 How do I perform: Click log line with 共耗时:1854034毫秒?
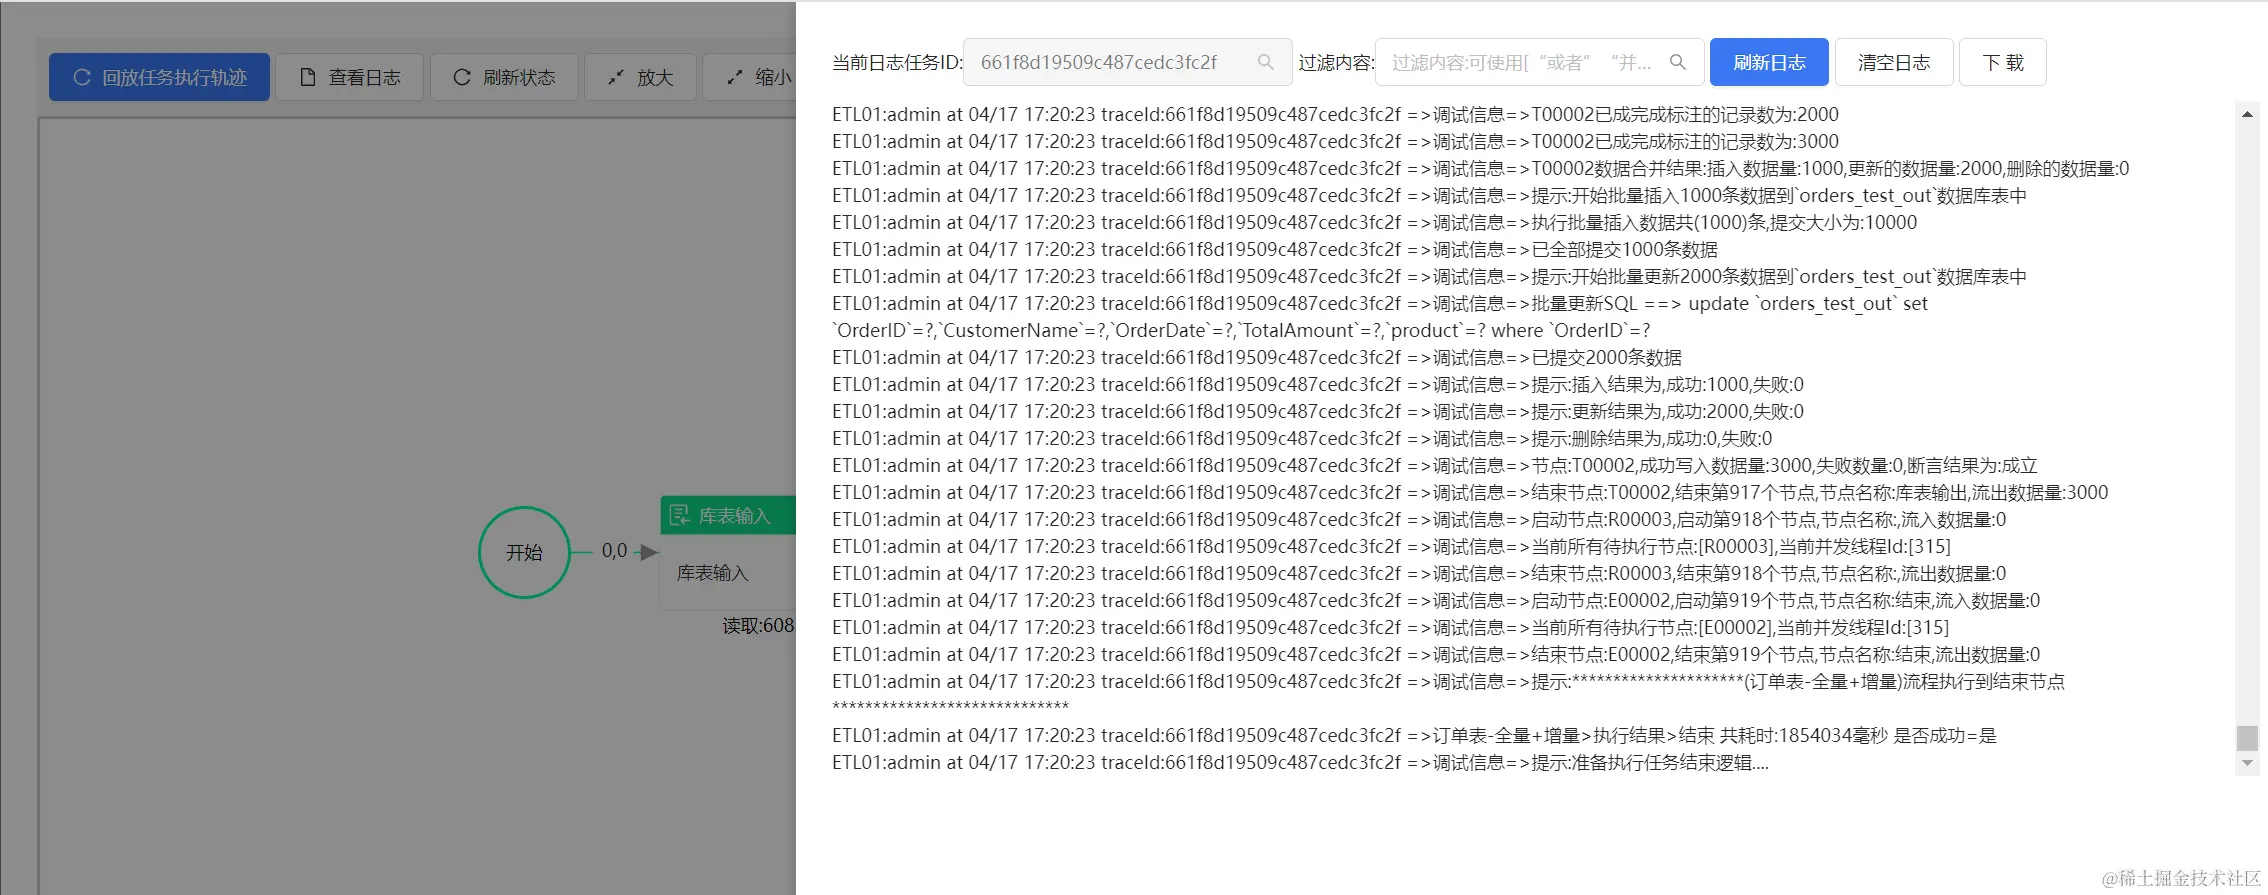(x=1414, y=735)
